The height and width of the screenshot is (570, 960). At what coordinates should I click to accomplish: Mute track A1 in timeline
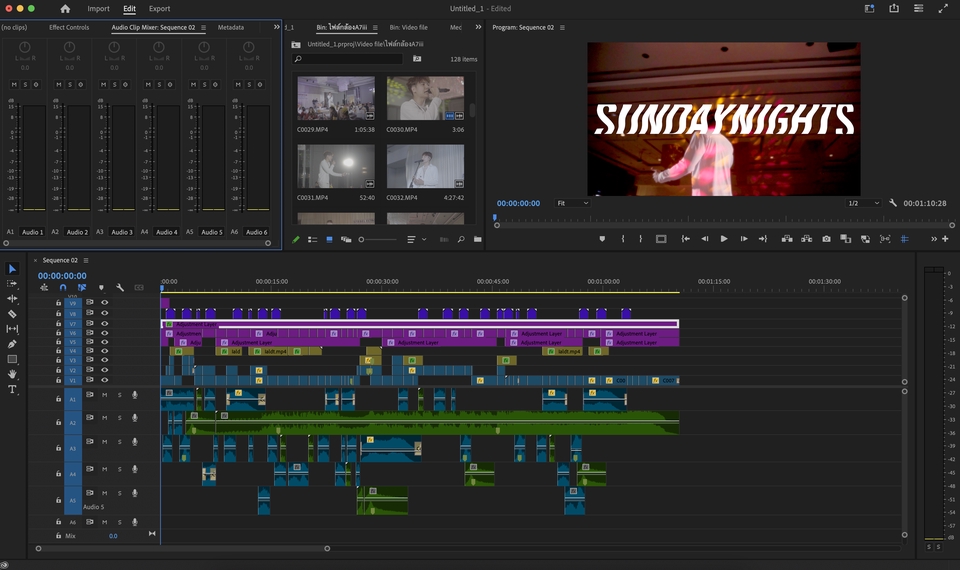(104, 395)
